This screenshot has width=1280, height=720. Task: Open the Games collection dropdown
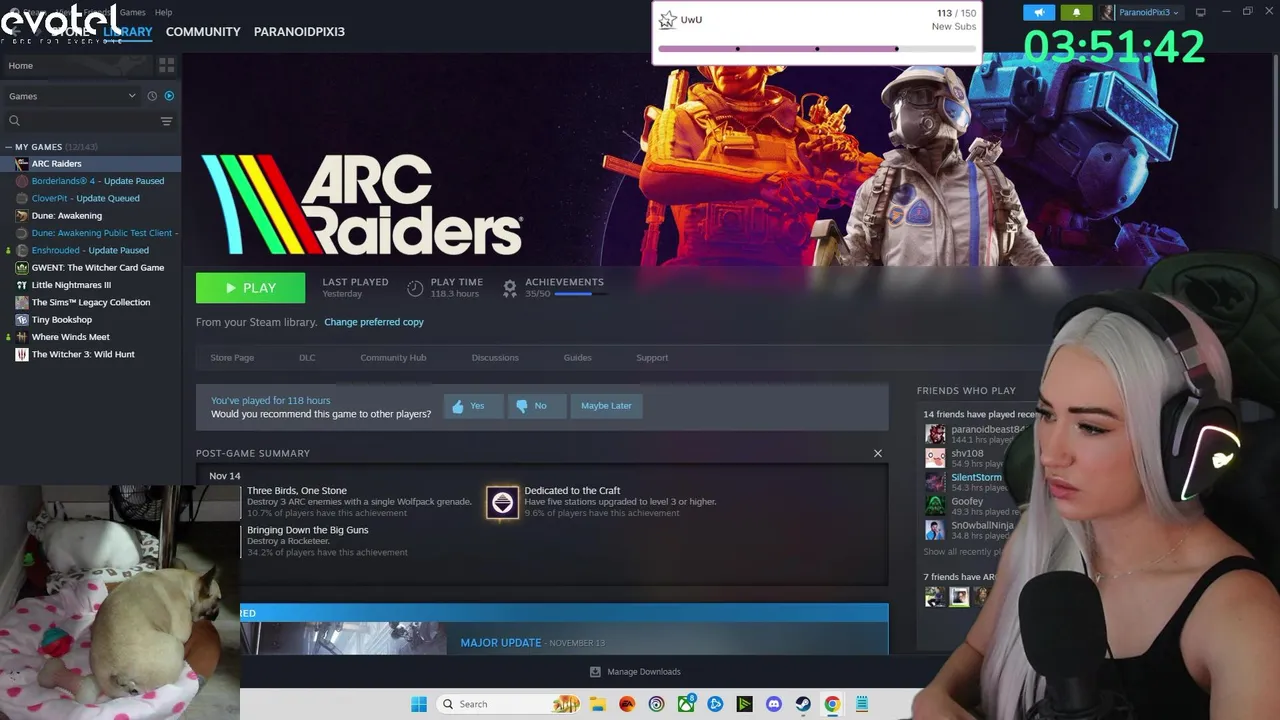coord(72,96)
